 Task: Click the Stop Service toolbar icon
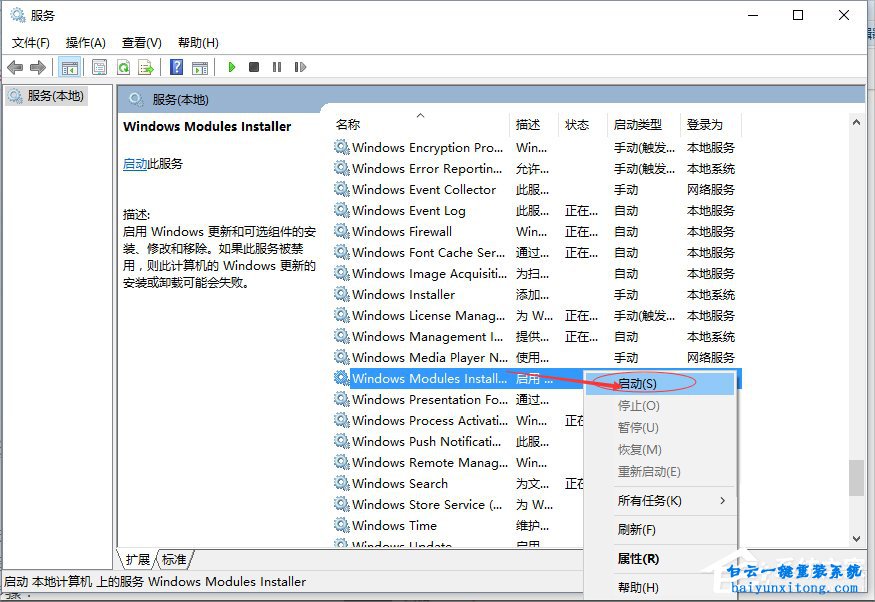click(x=253, y=67)
